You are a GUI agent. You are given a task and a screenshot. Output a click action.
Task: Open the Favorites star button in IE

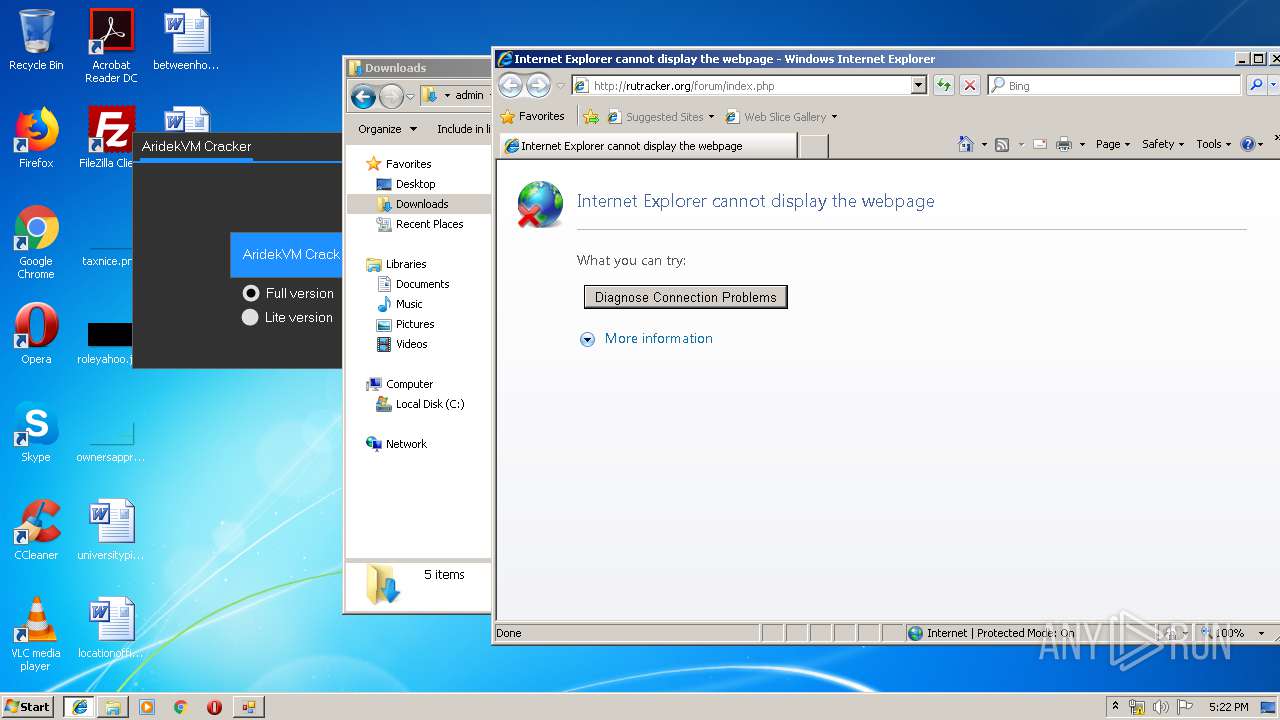pos(533,117)
